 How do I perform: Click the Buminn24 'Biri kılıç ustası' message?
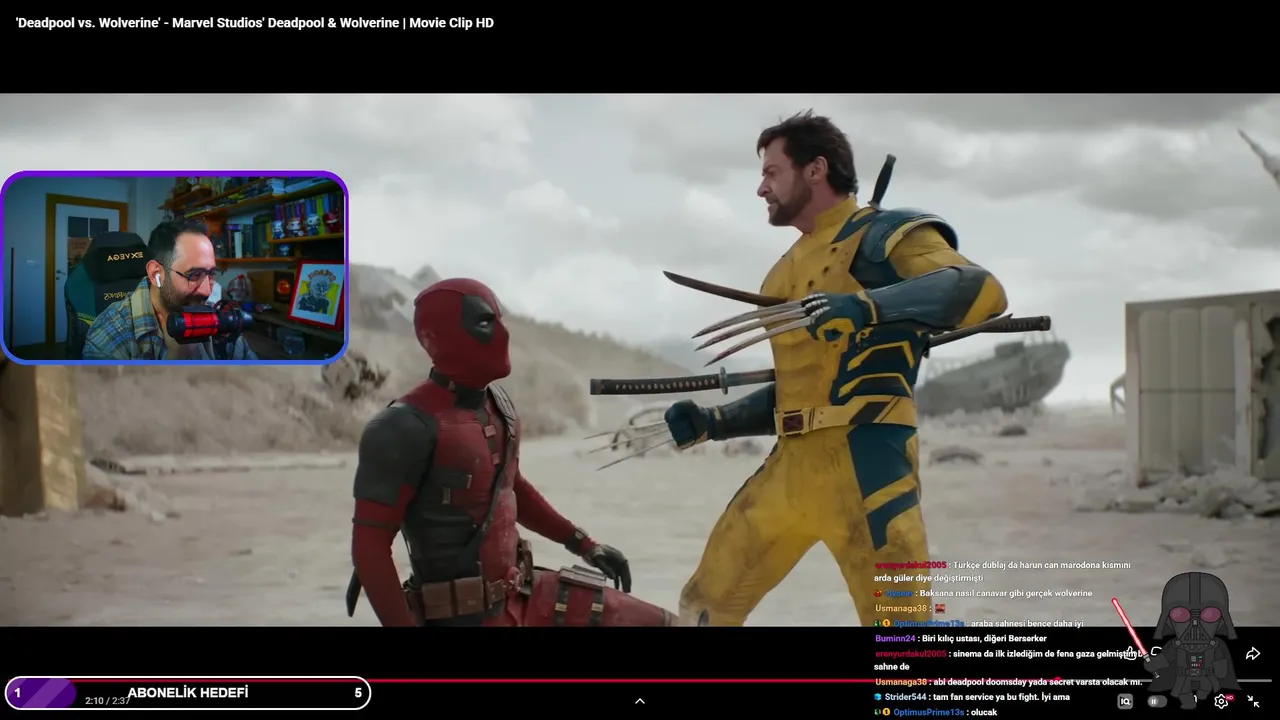[960, 638]
